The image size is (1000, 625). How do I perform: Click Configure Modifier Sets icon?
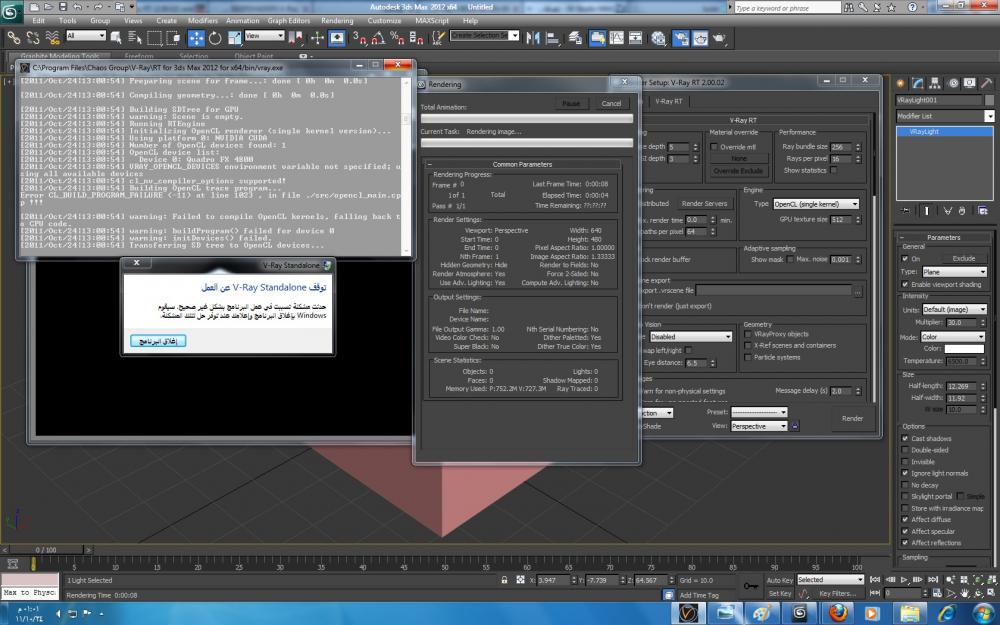pos(983,210)
